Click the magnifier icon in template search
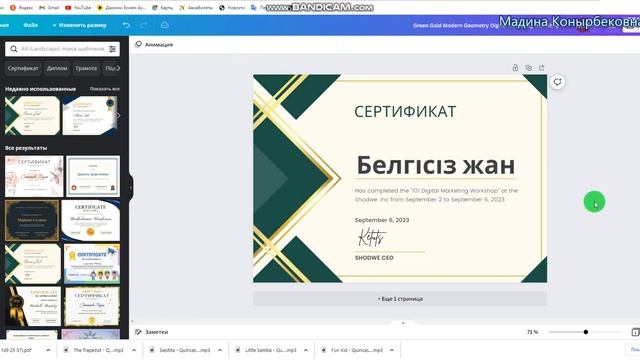Viewport: 640px width, 360px height. [14, 49]
